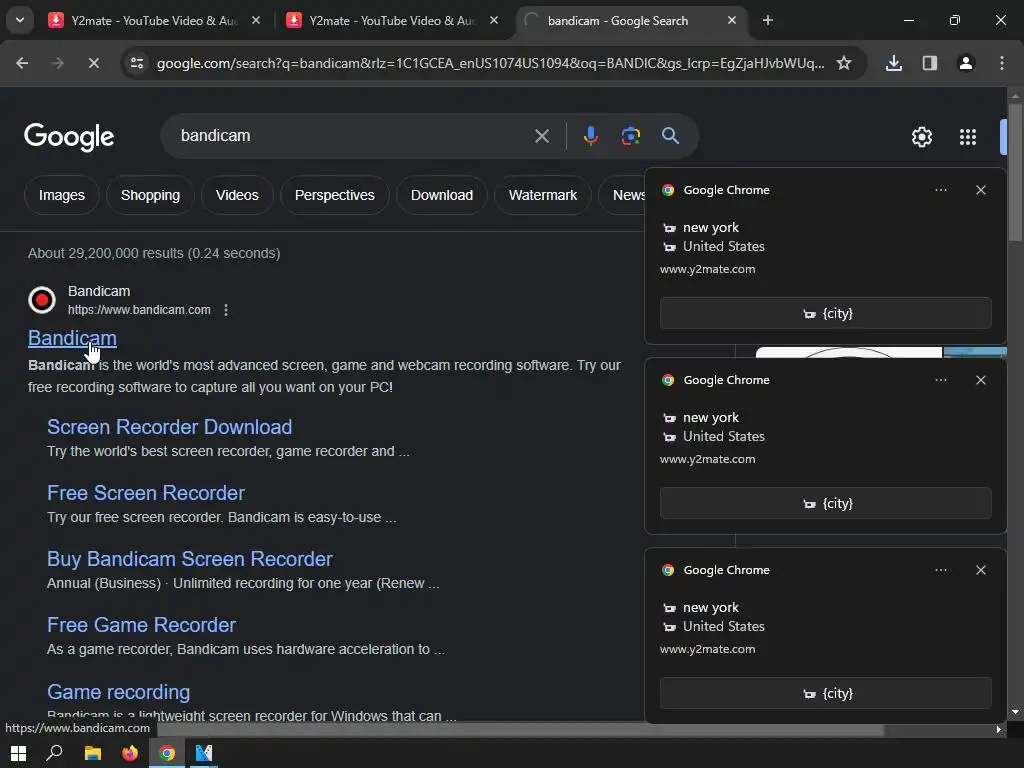
Task: Open a new browser tab
Action: point(767,21)
